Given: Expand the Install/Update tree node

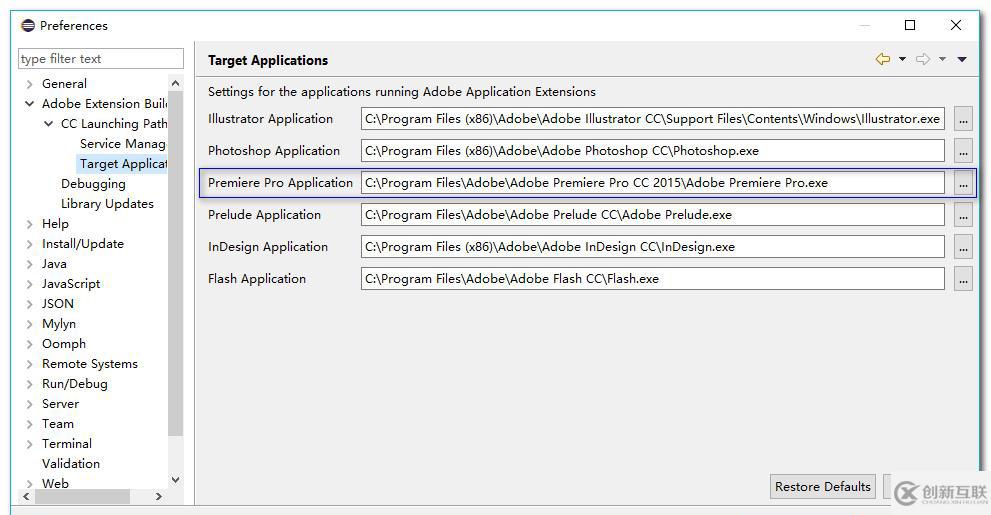Looking at the screenshot, I should coord(29,244).
